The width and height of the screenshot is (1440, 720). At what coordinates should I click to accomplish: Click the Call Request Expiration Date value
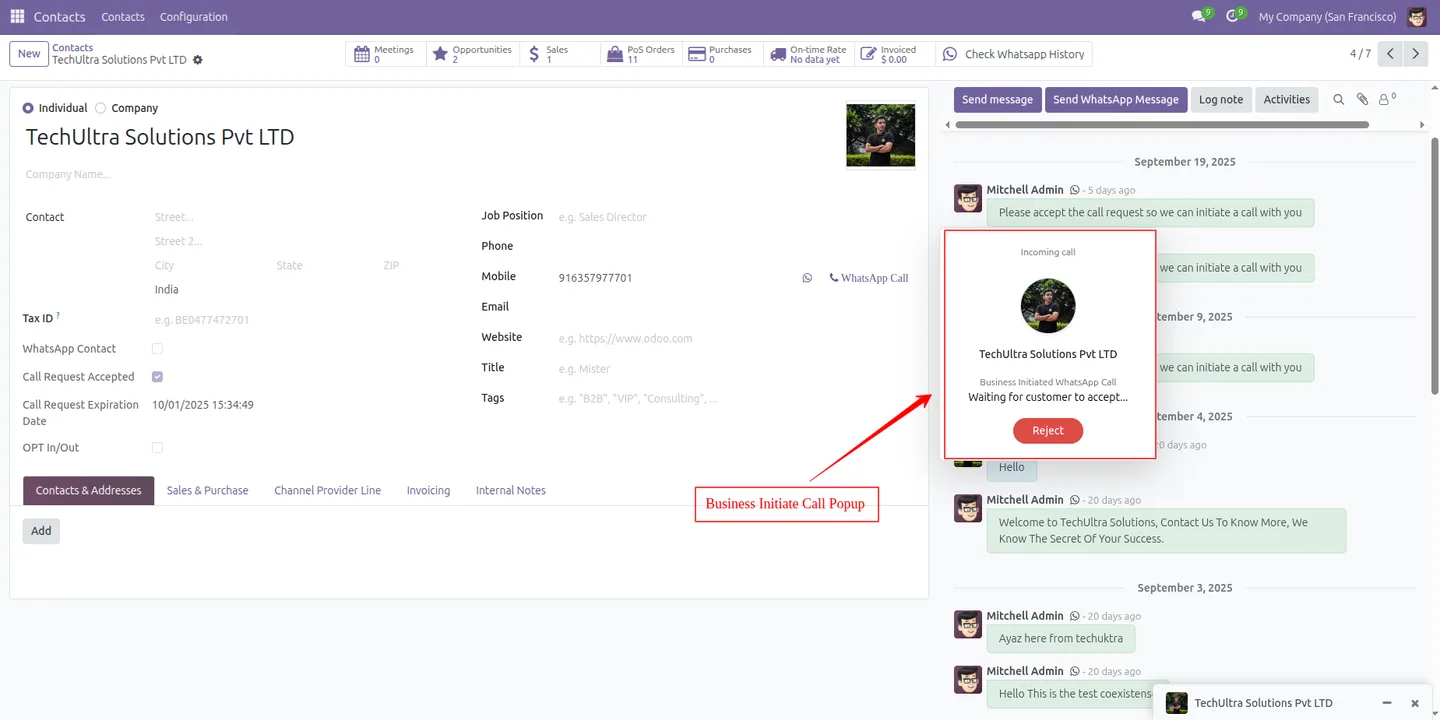click(x=203, y=405)
